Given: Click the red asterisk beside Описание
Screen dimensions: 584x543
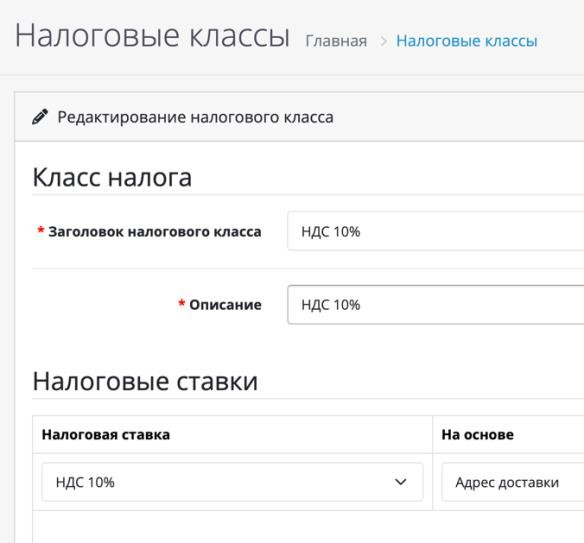Looking at the screenshot, I should [x=181, y=304].
